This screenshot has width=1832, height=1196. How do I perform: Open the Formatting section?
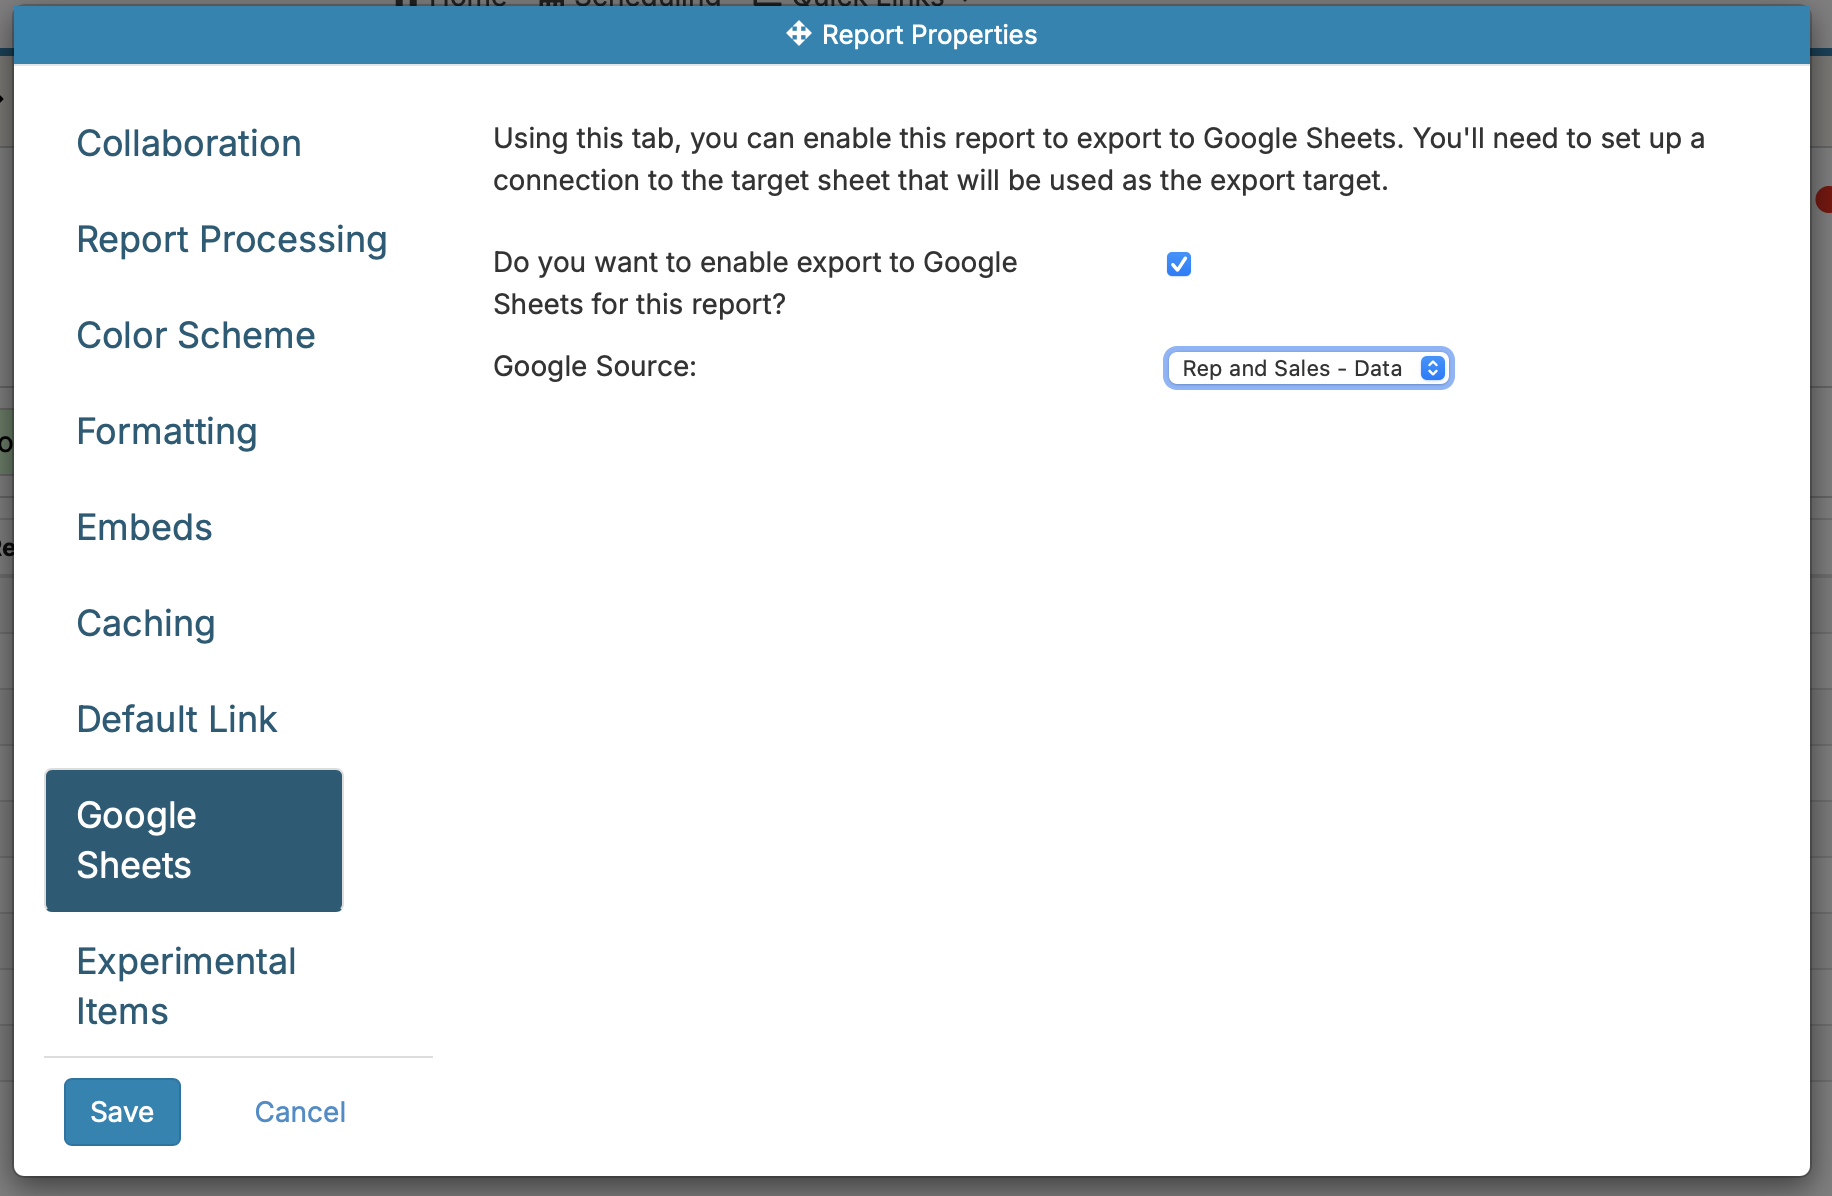166,432
